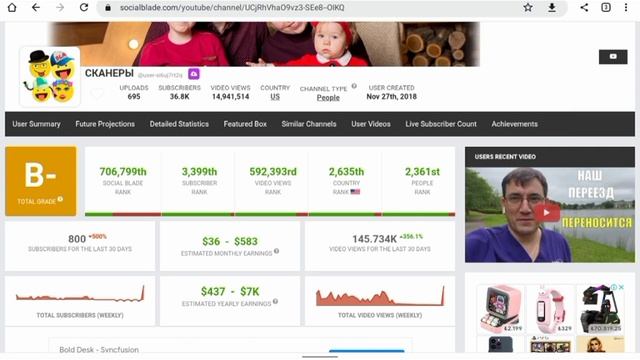Click the People channel type link
This screenshot has width=640, height=360.
click(328, 98)
